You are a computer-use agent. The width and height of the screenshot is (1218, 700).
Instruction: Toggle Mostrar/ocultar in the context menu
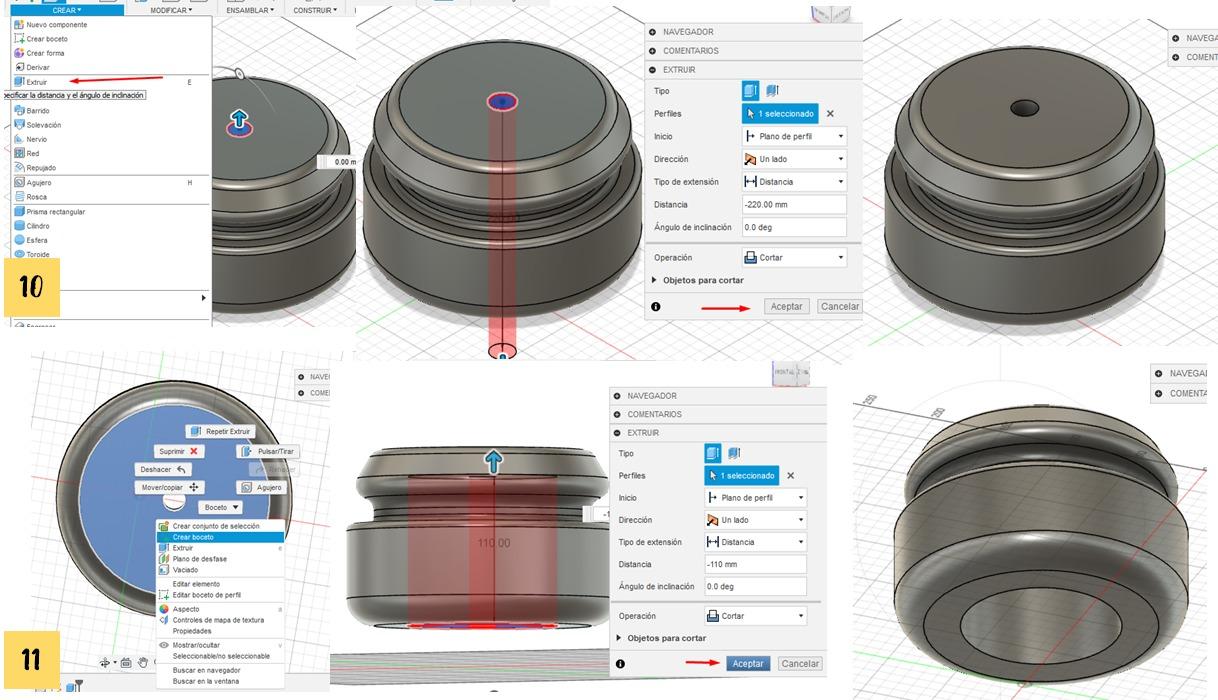click(x=221, y=645)
